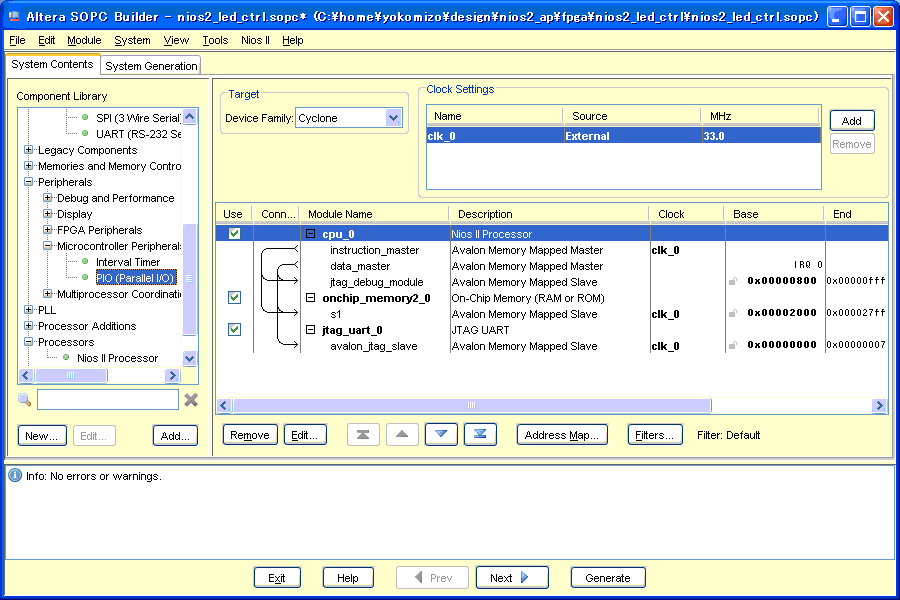Expand the PLL tree node
This screenshot has width=900, height=600.
click(x=28, y=310)
